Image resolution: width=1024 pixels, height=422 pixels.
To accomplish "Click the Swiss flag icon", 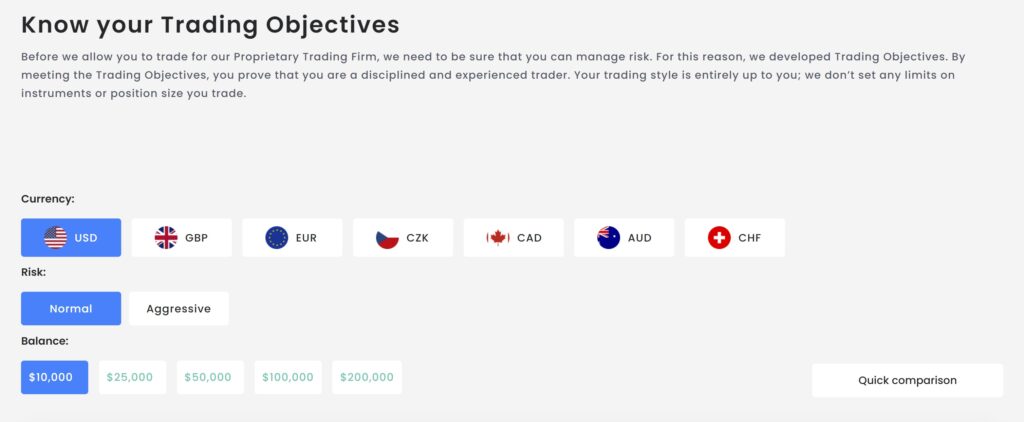I will [719, 238].
